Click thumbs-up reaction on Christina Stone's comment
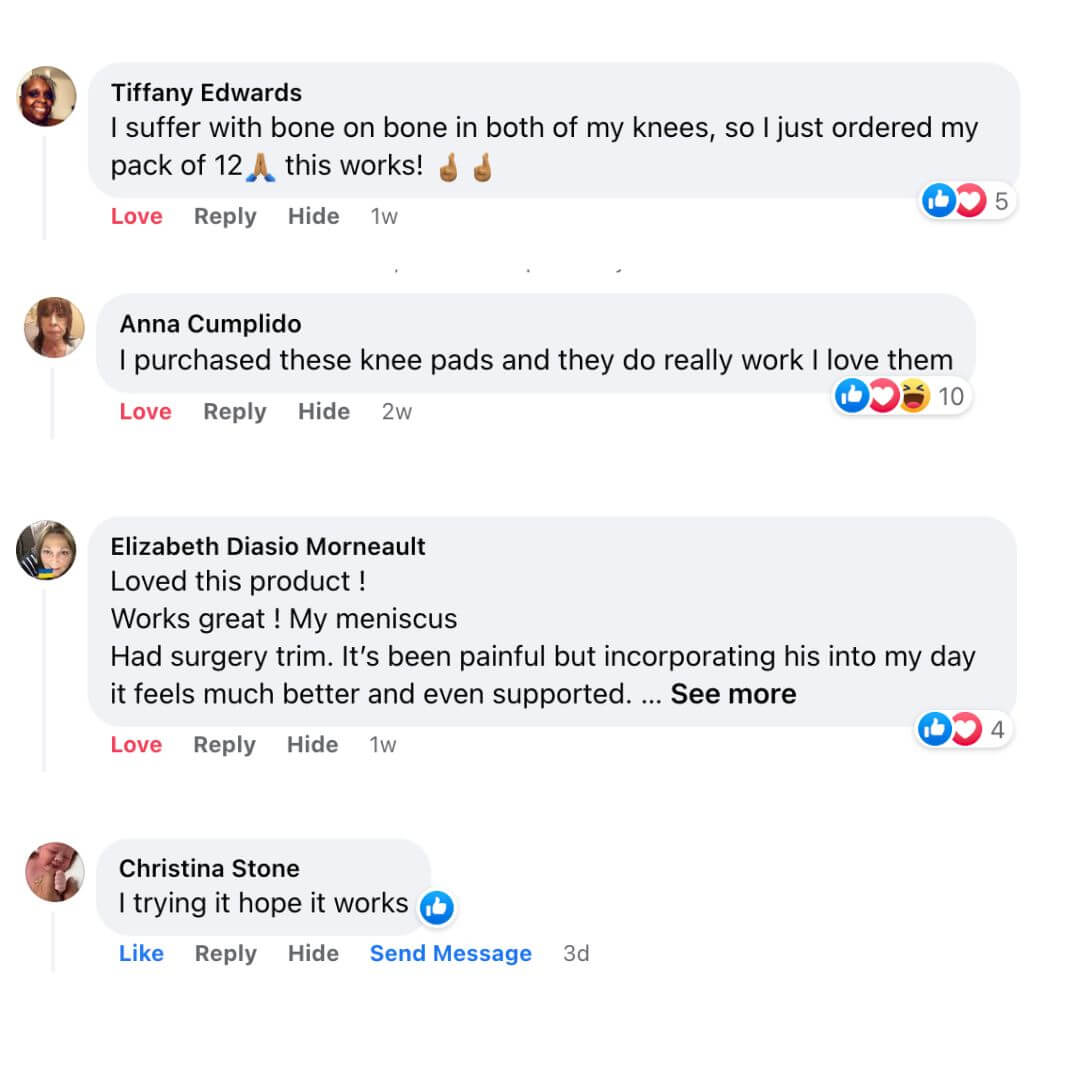 [x=436, y=907]
